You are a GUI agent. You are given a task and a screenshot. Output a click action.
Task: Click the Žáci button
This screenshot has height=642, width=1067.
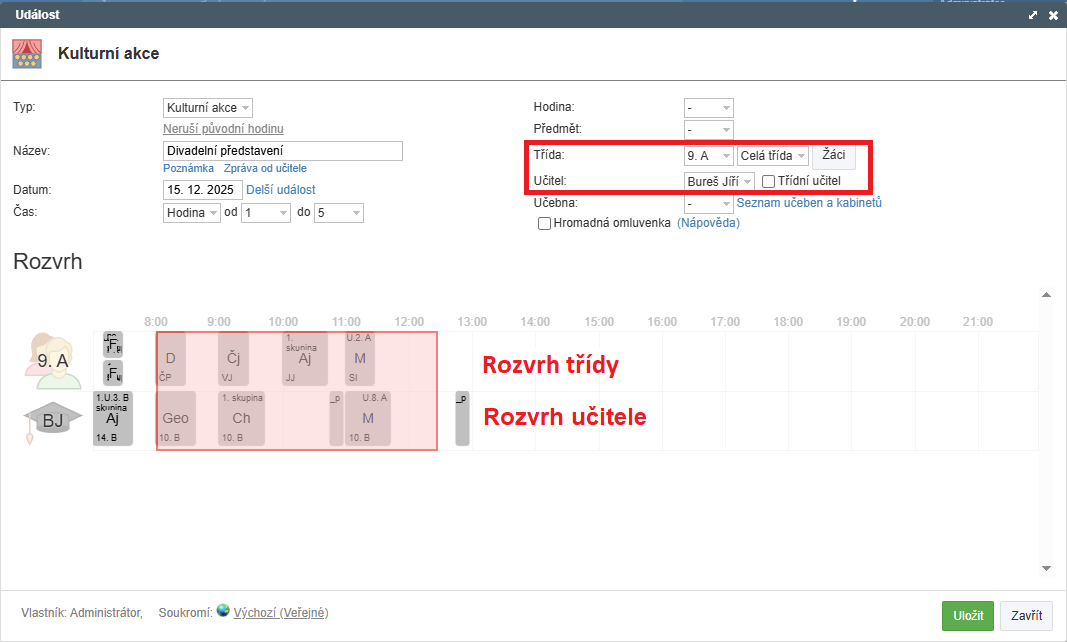click(833, 155)
